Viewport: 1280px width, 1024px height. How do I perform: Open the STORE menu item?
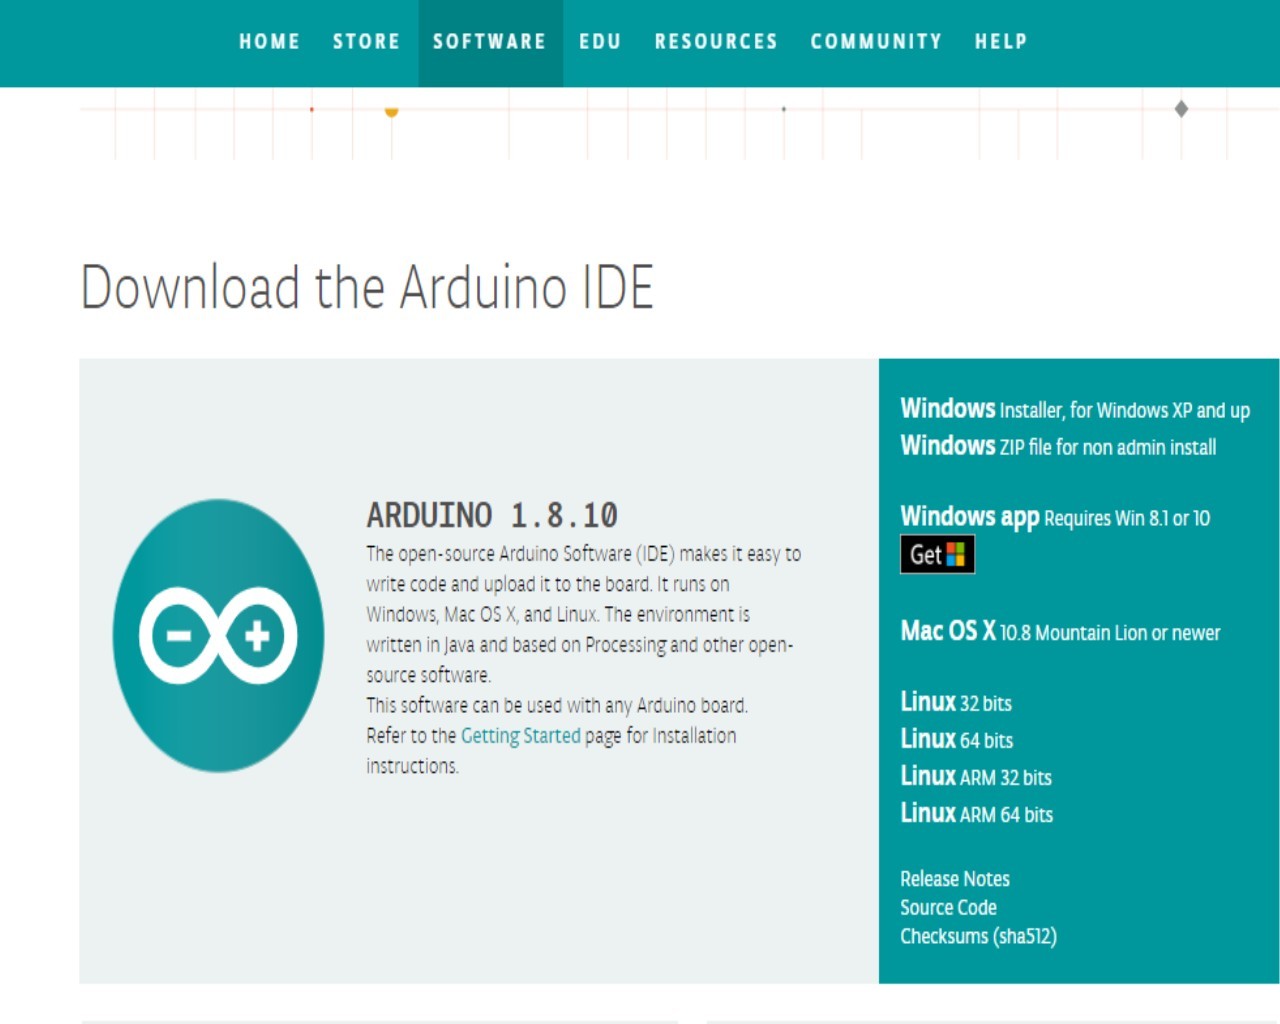[366, 42]
